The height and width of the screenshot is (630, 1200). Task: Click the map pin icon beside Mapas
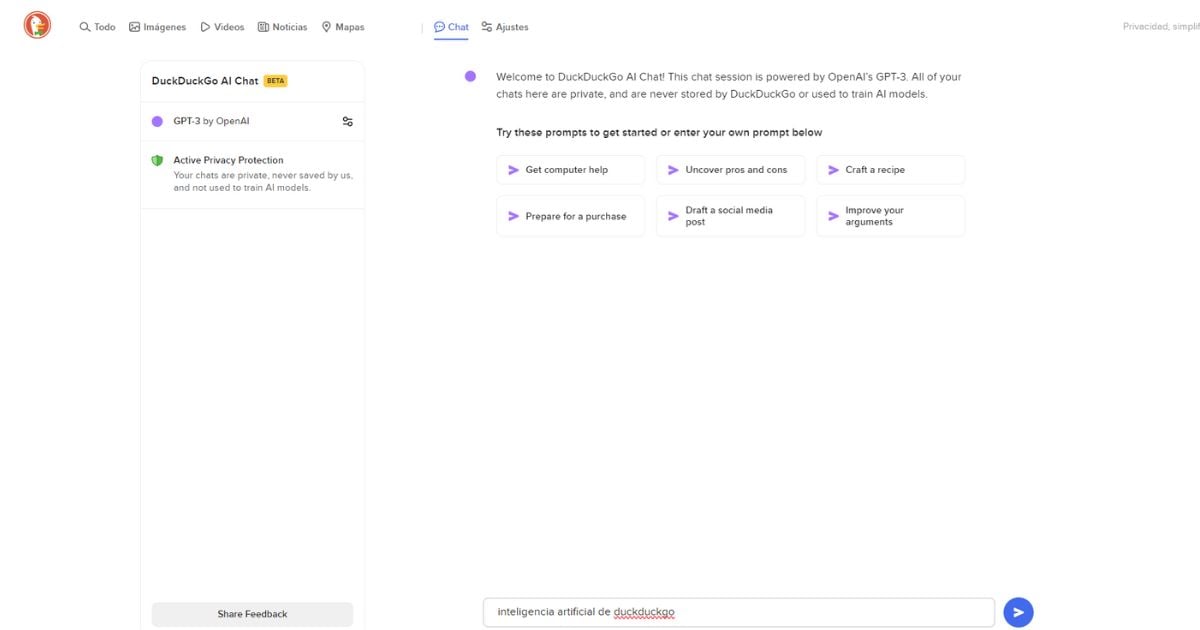pyautogui.click(x=326, y=27)
